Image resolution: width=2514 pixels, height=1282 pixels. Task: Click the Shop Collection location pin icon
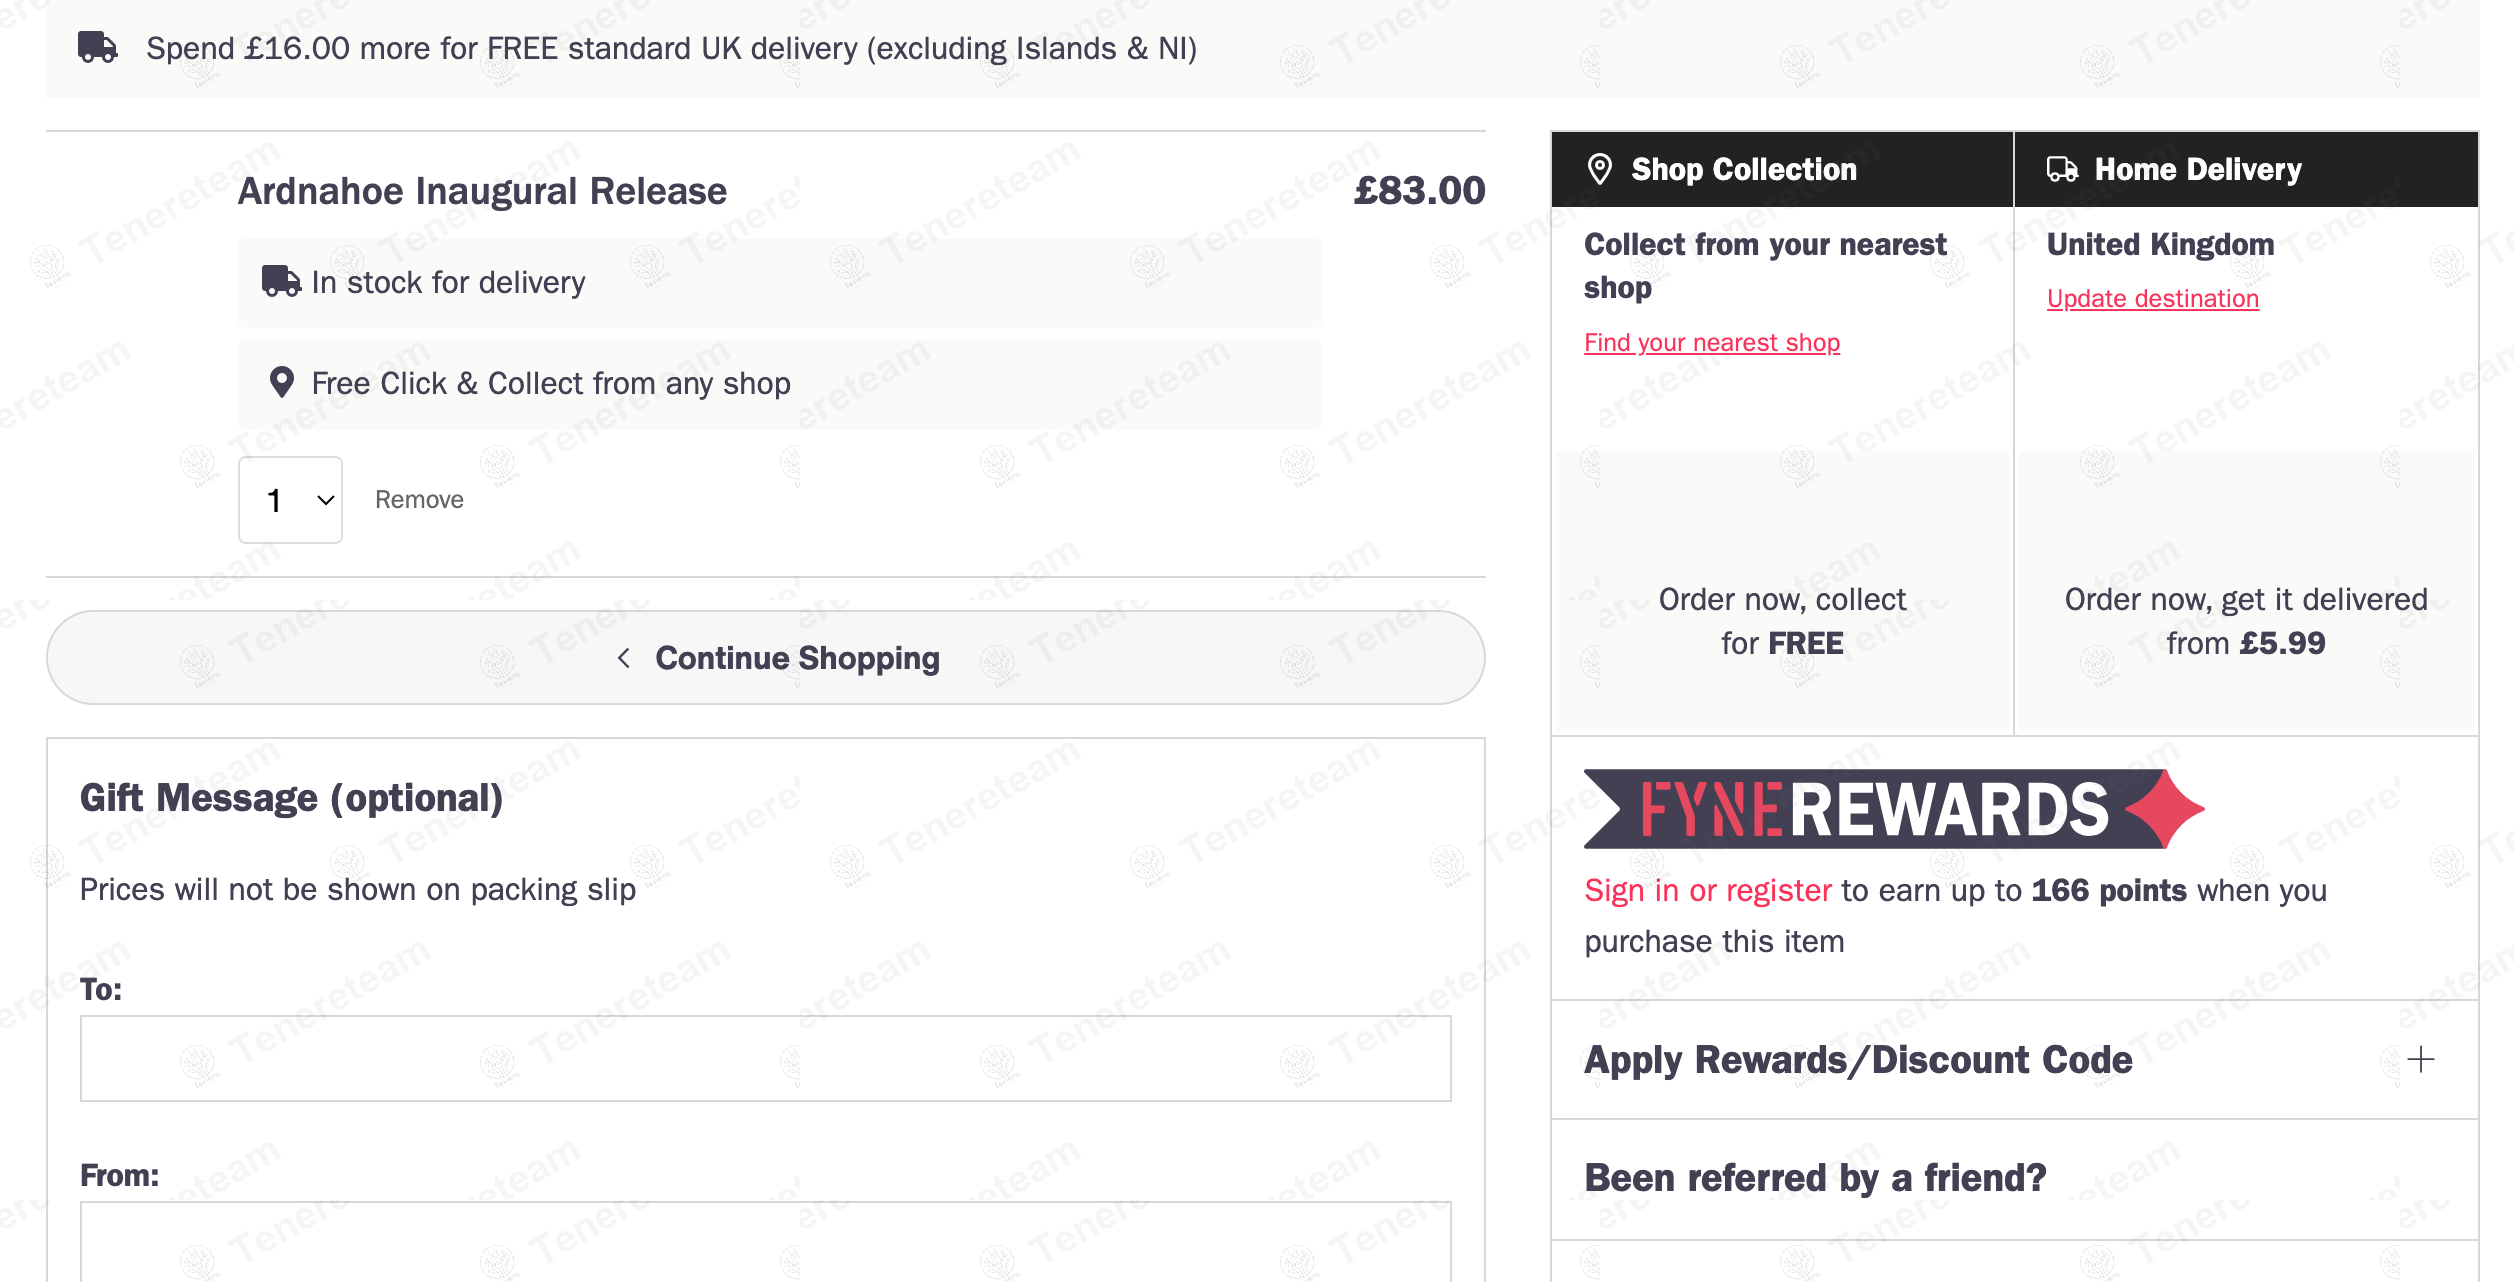coord(1600,169)
